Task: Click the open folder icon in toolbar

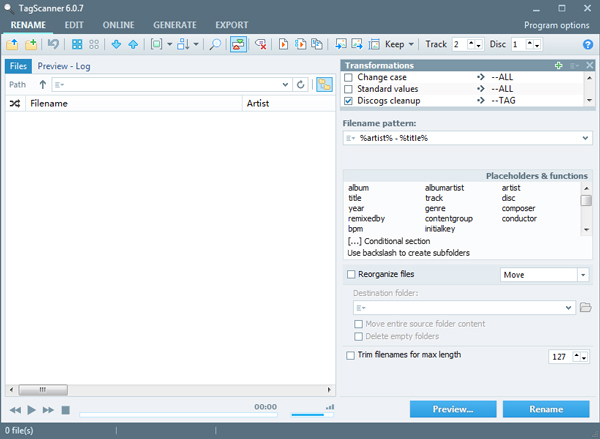Action: [12, 44]
